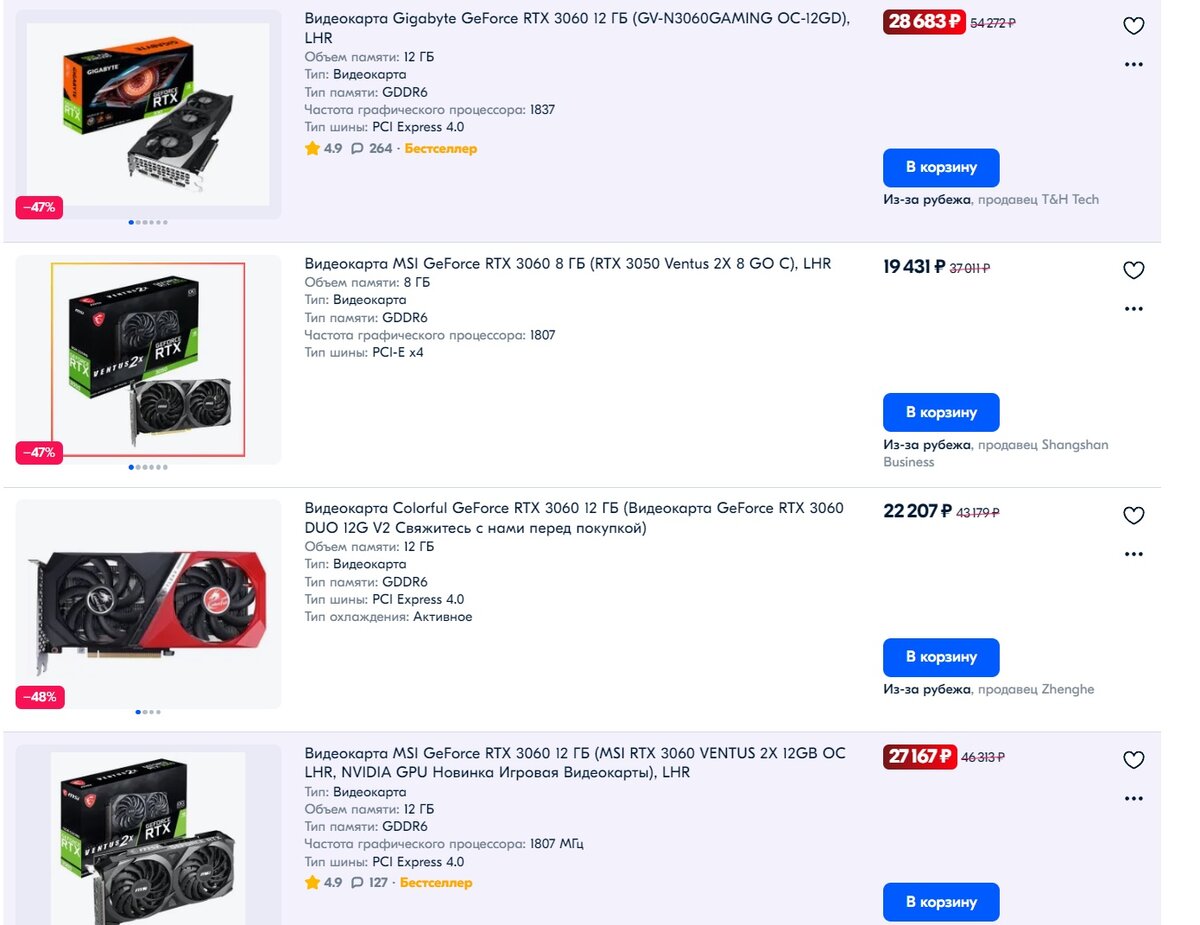Viewport: 1200px width, 925px height.
Task: Click image carousel dots under MSI 8 ГБ photo
Action: 148,467
